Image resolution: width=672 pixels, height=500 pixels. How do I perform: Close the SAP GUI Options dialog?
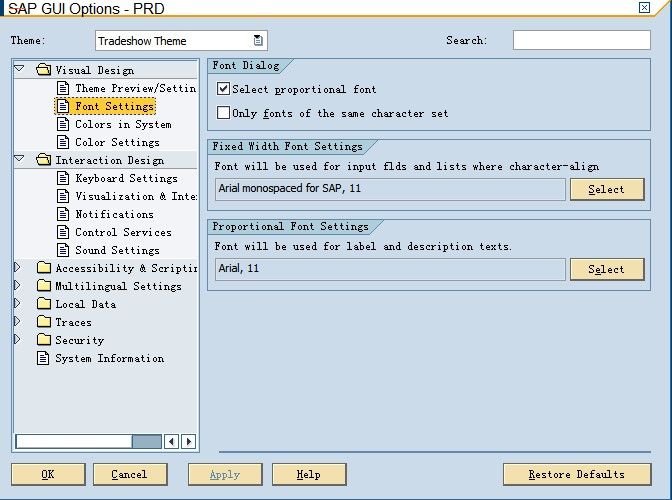[644, 7]
